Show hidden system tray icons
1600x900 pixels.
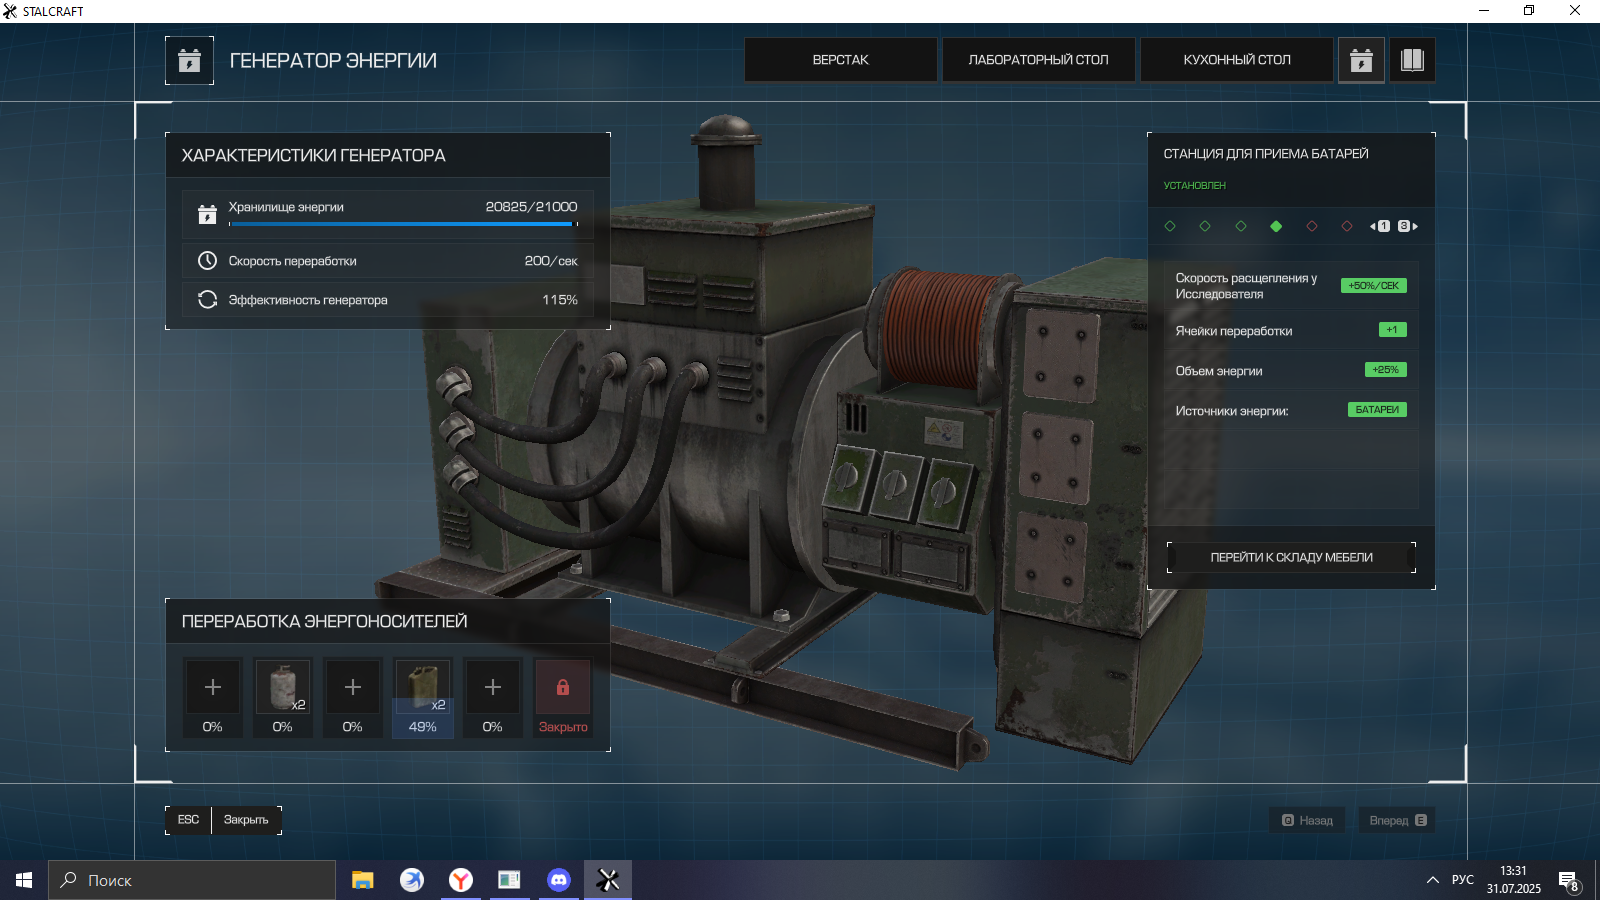[x=1432, y=880]
